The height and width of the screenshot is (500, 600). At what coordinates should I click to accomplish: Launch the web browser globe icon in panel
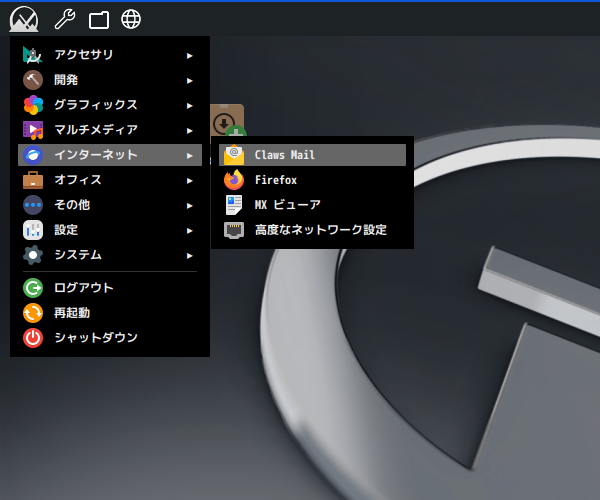pyautogui.click(x=131, y=19)
